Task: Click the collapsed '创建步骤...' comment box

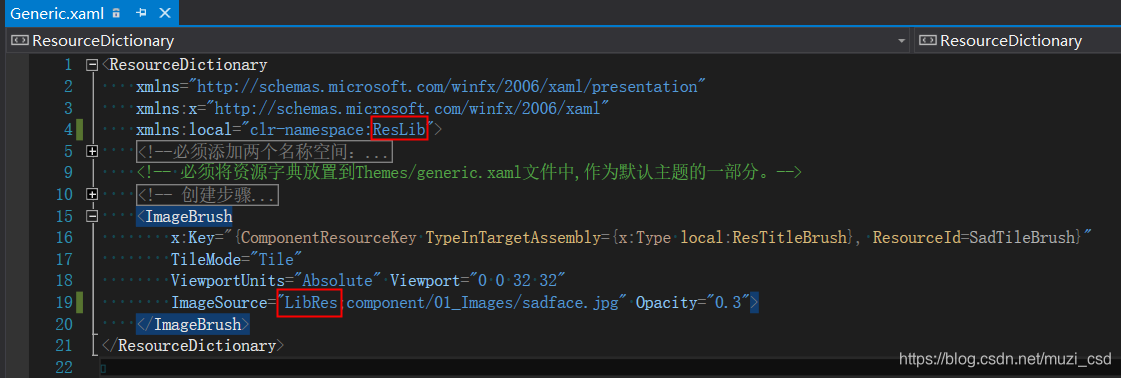Action: coord(207,194)
